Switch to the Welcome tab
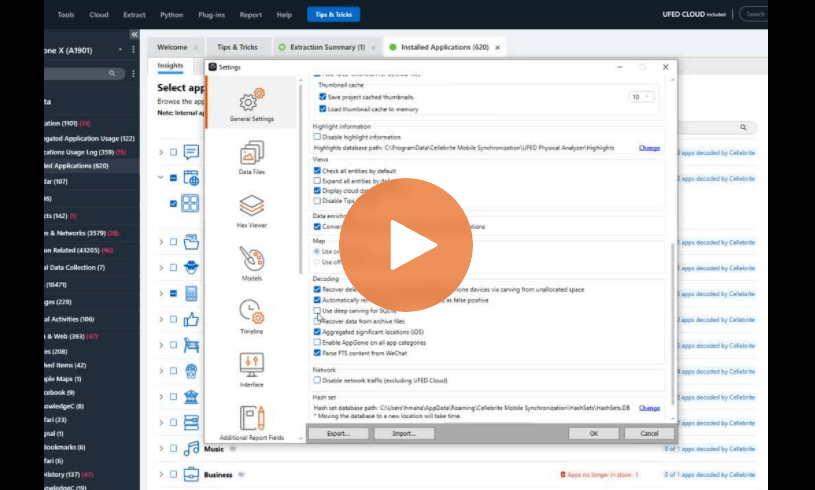Image resolution: width=815 pixels, height=490 pixels. [172, 47]
